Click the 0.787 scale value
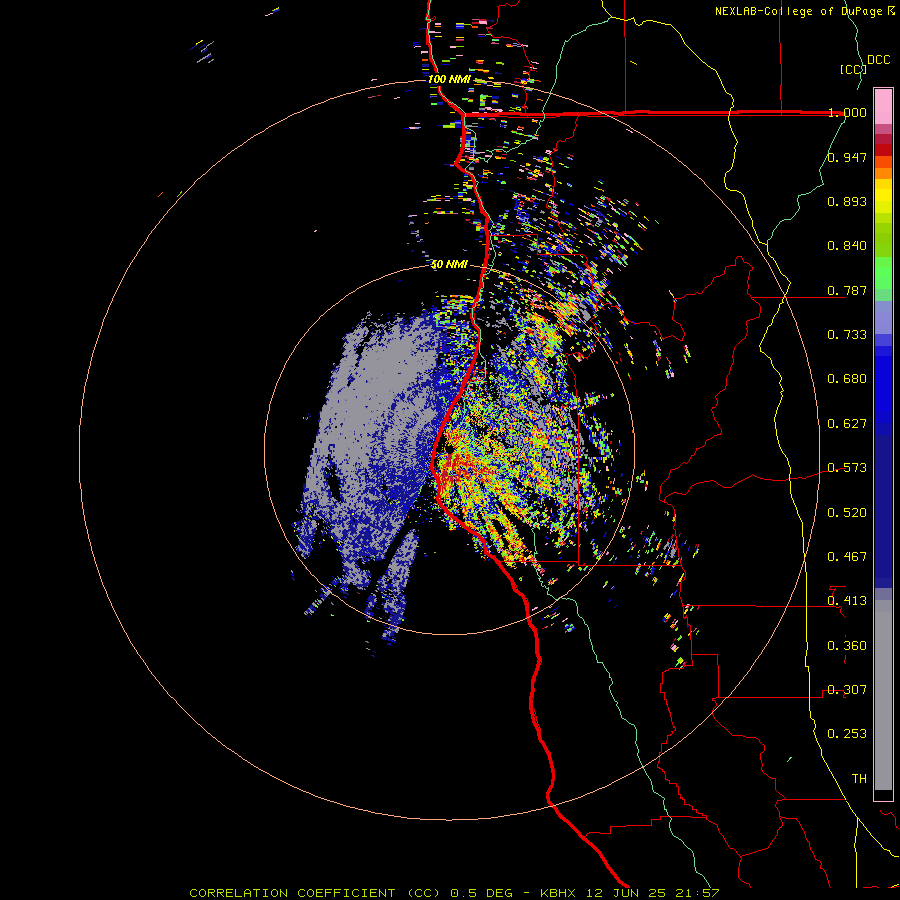The width and height of the screenshot is (900, 900). (847, 290)
